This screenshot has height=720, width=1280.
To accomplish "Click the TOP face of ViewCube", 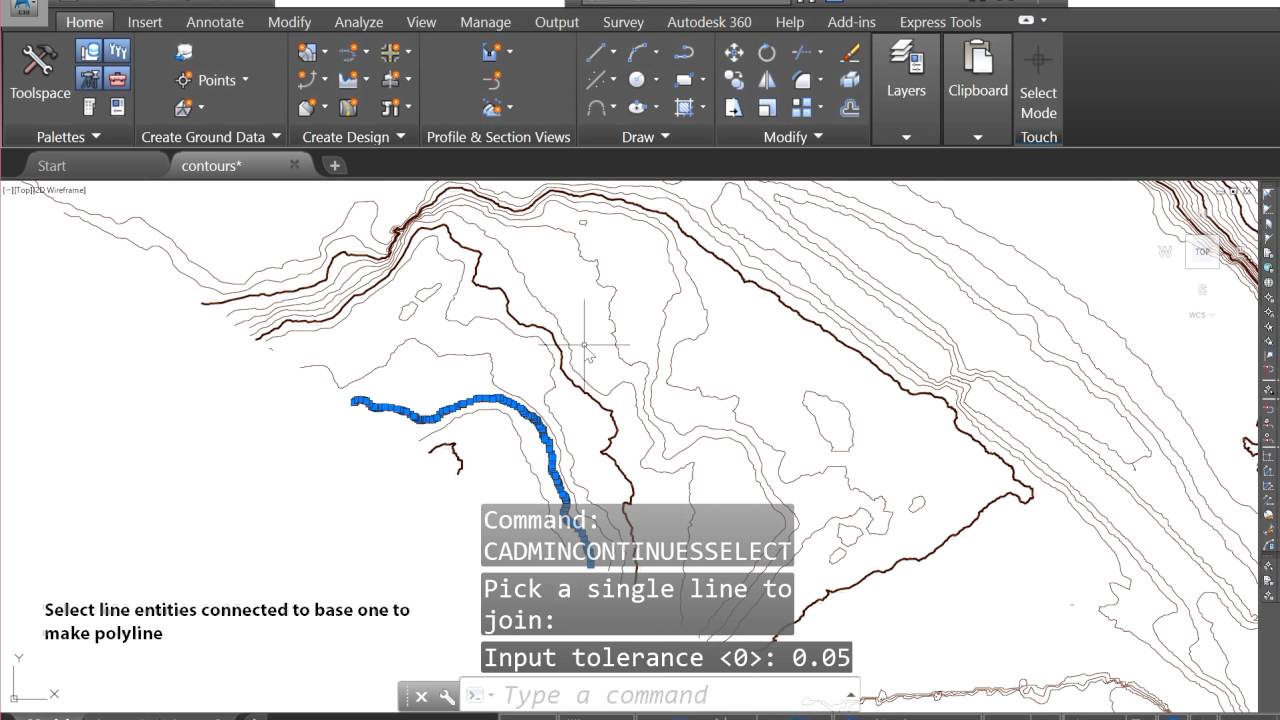I will (1202, 252).
